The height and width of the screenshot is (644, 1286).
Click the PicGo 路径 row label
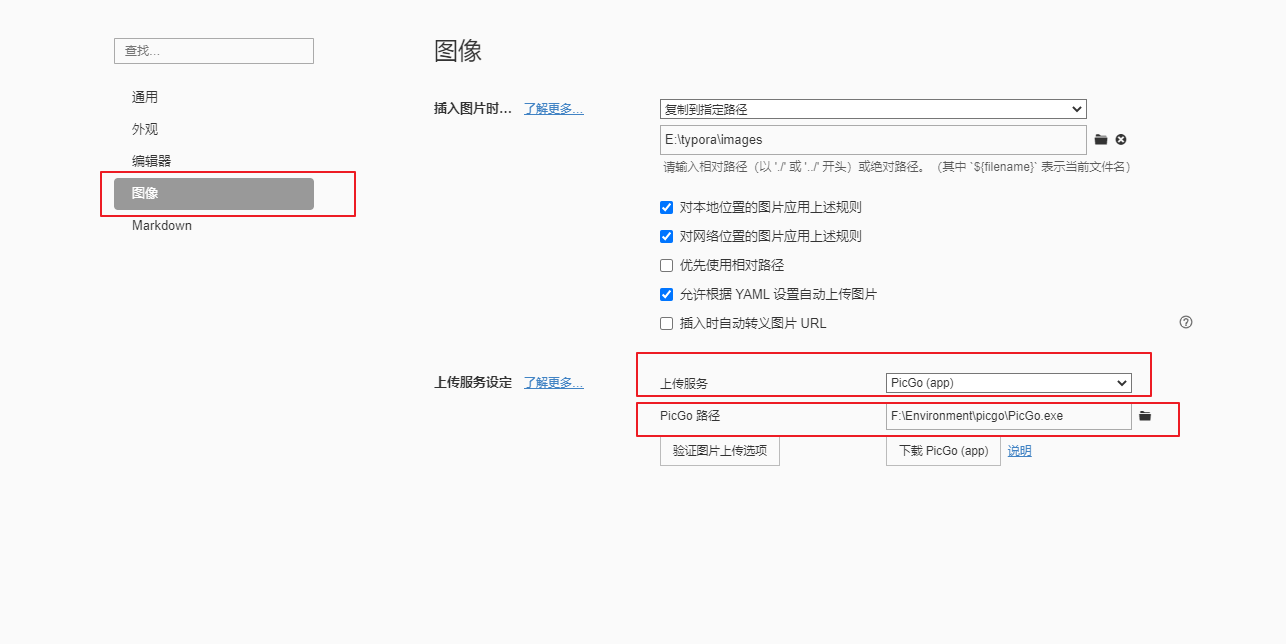point(690,416)
